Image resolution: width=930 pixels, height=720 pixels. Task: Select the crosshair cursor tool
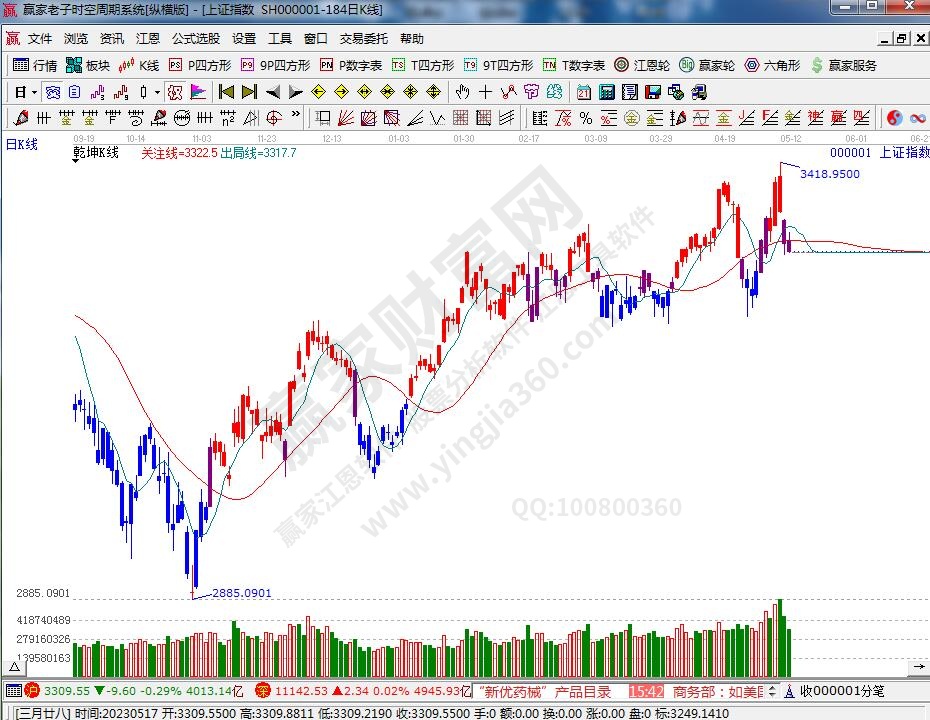click(485, 92)
